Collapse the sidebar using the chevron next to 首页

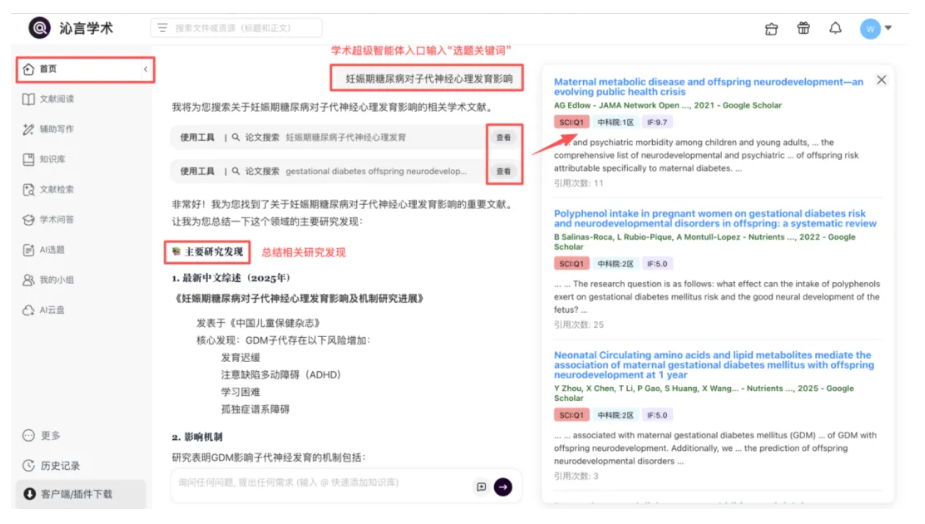point(146,69)
